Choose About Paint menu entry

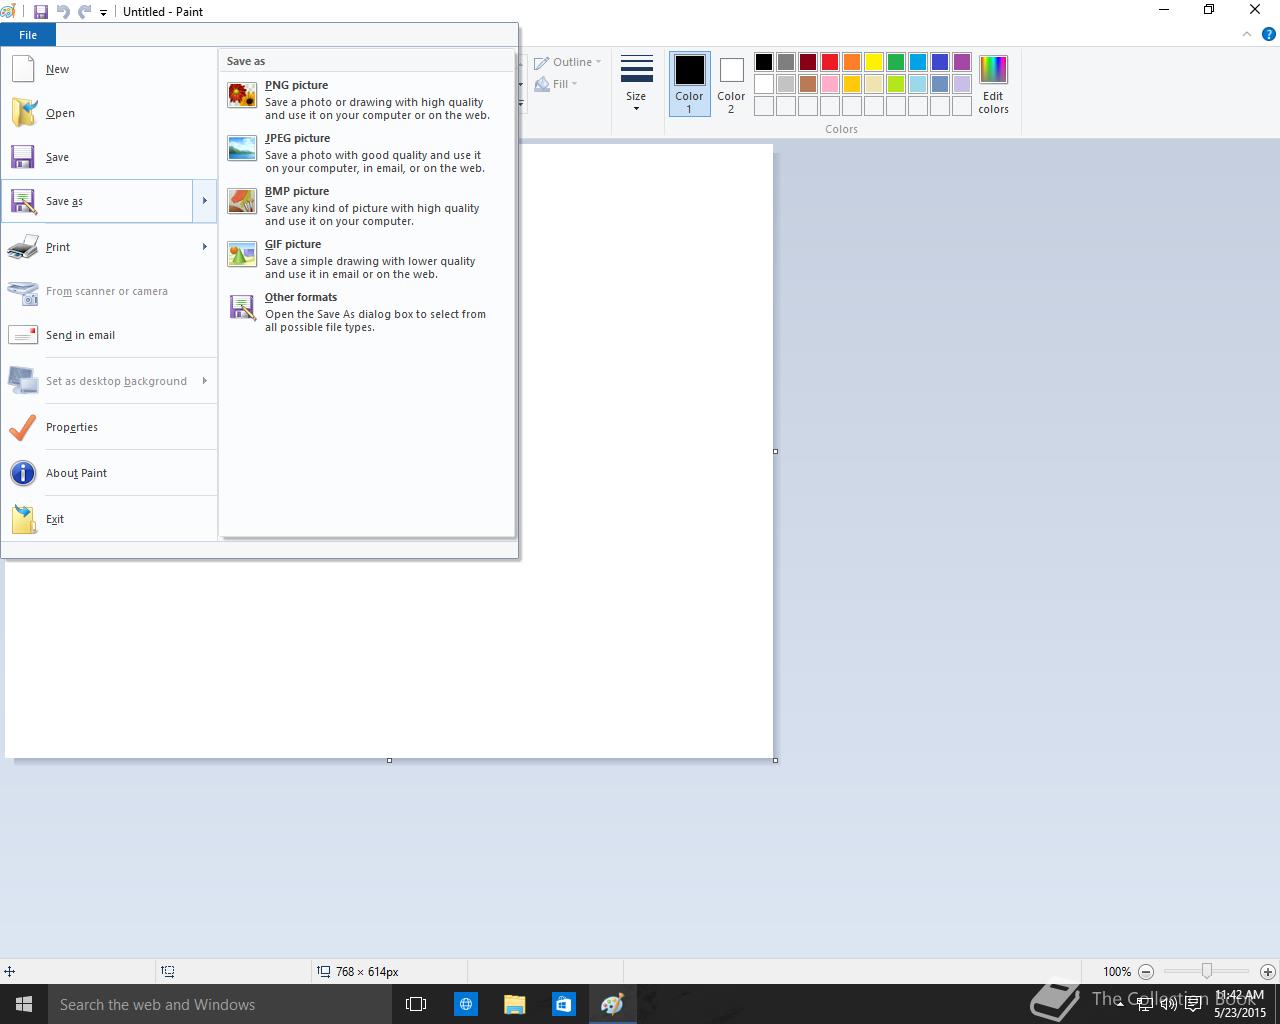109,473
